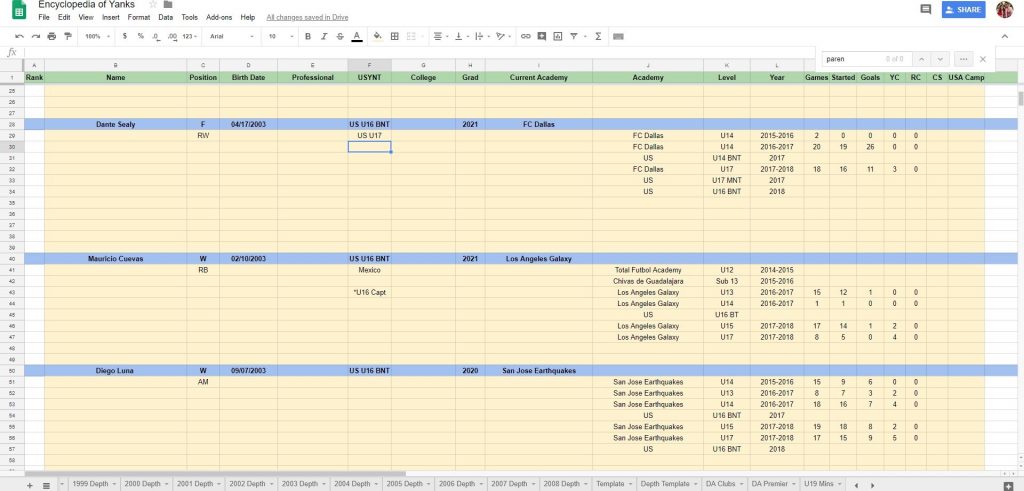Image resolution: width=1024 pixels, height=491 pixels.
Task: Star the Encyclopedia of Yanks document
Action: [x=153, y=5]
